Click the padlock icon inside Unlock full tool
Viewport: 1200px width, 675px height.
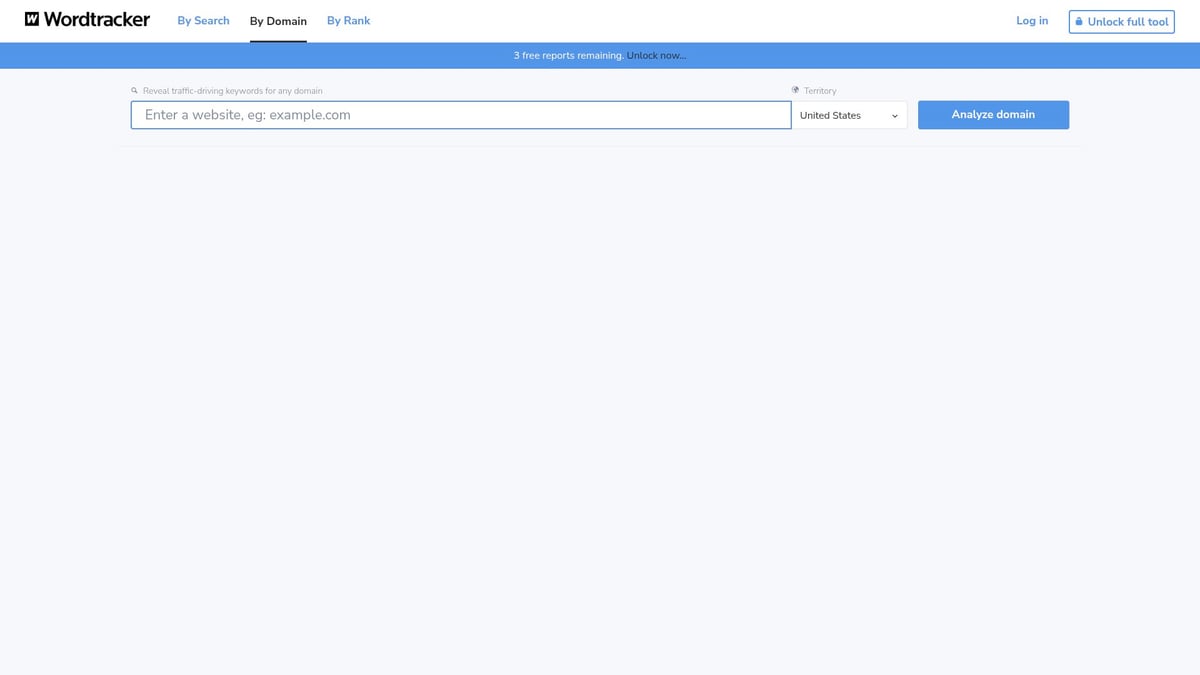(1079, 21)
